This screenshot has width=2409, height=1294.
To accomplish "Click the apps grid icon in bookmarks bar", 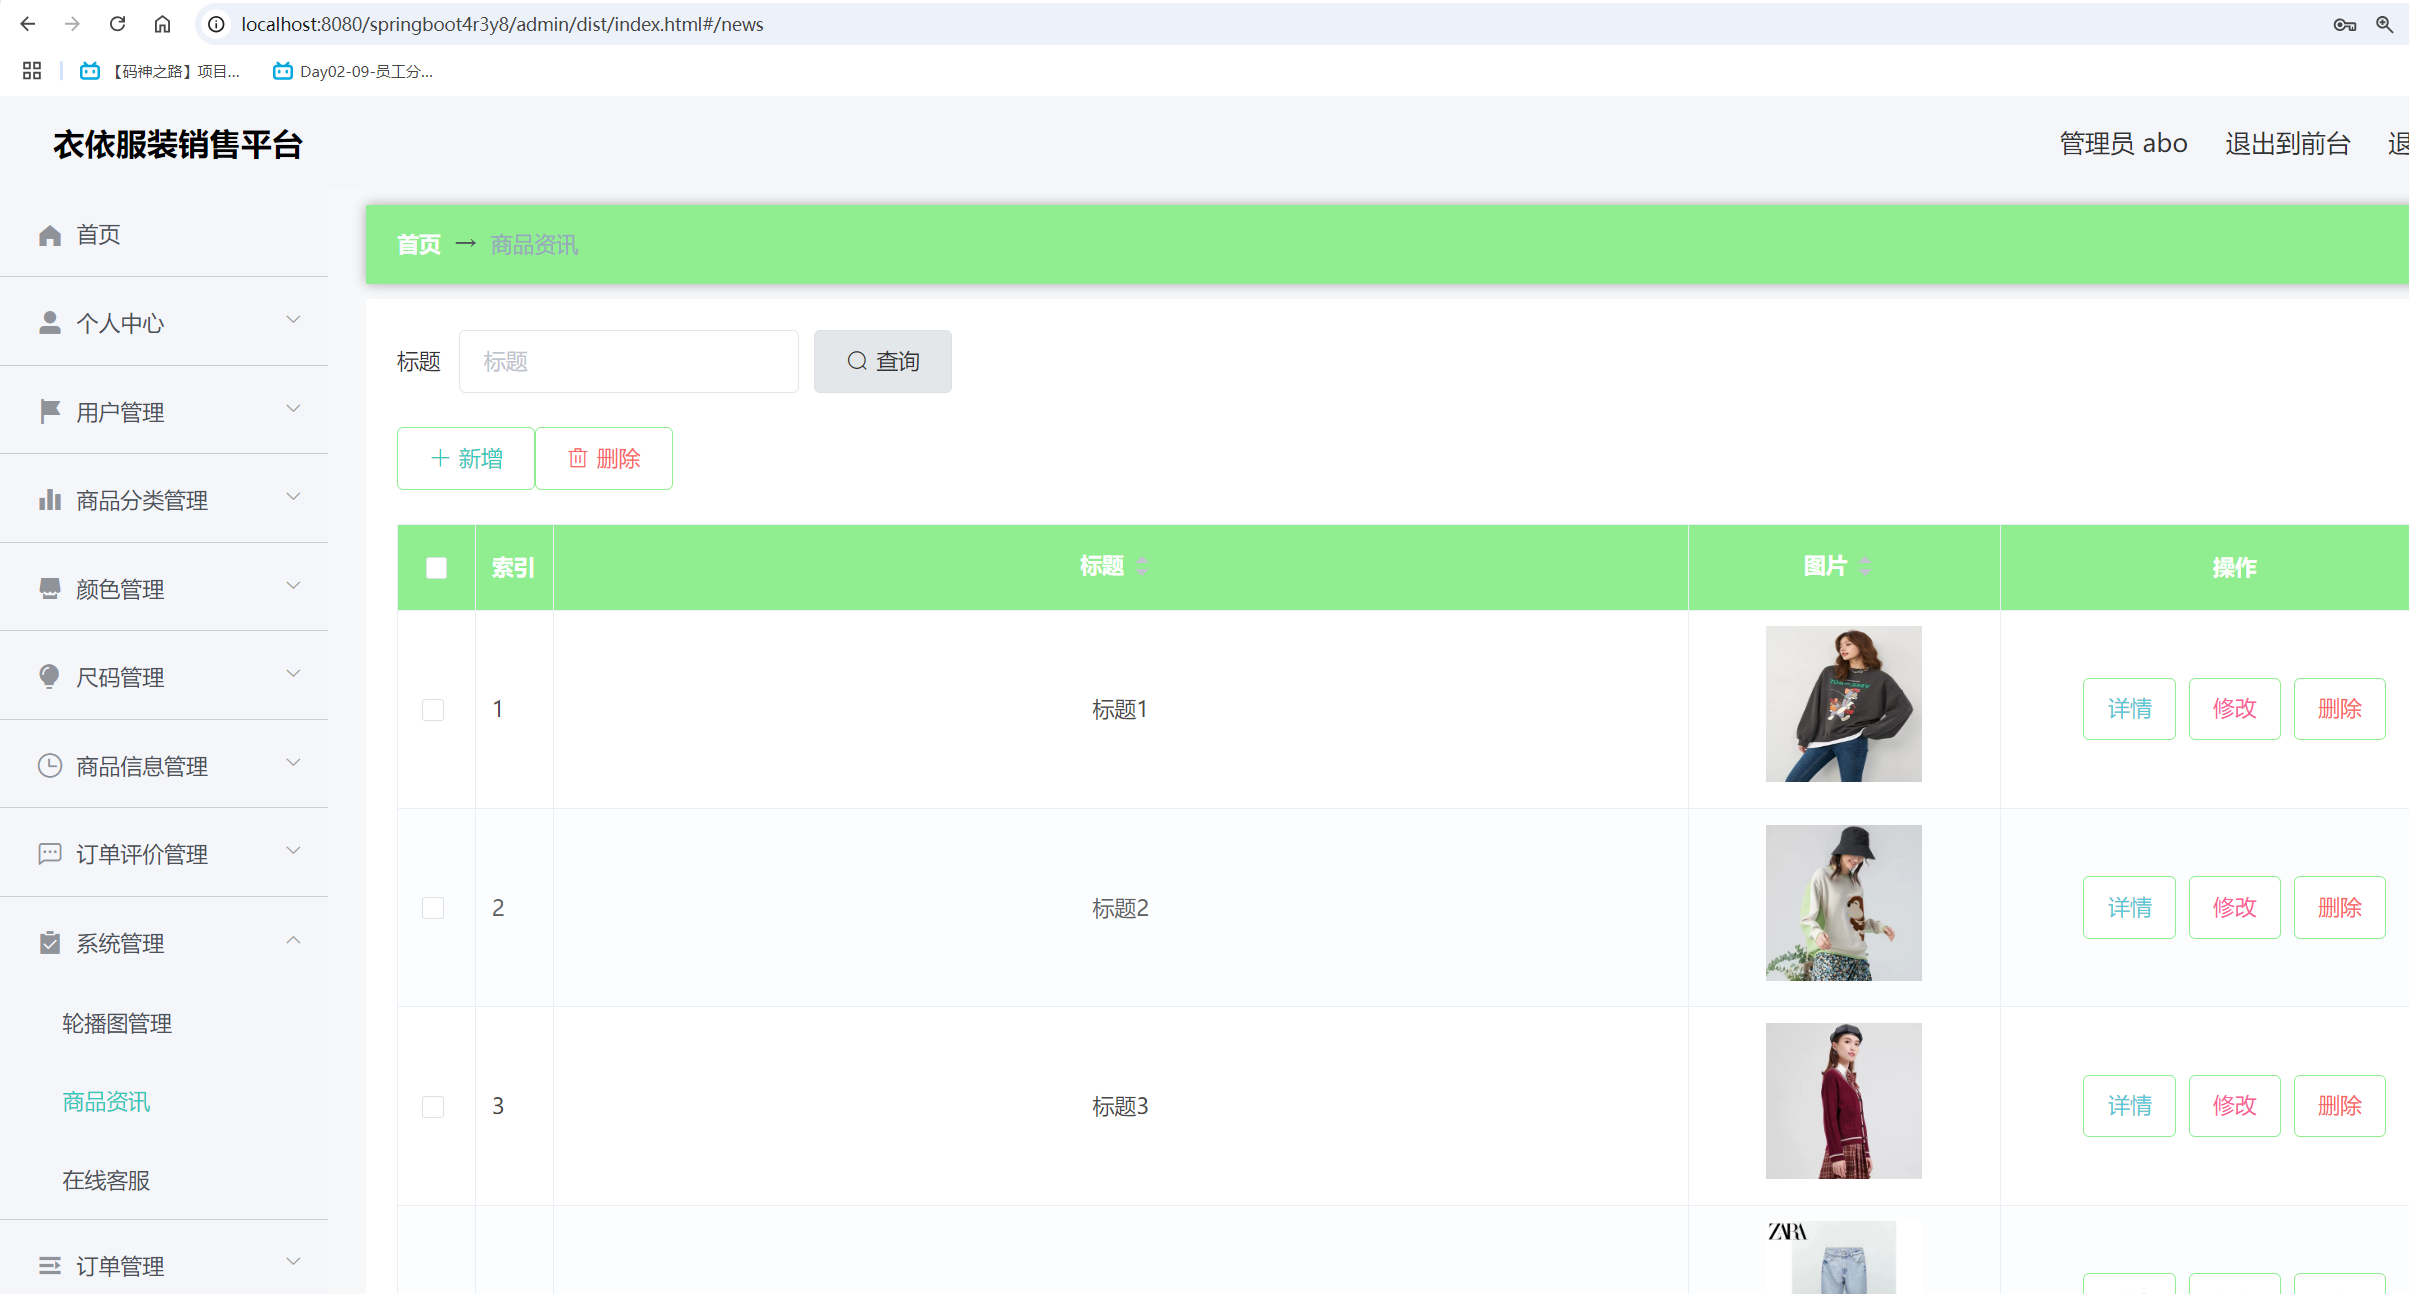I will [x=32, y=71].
